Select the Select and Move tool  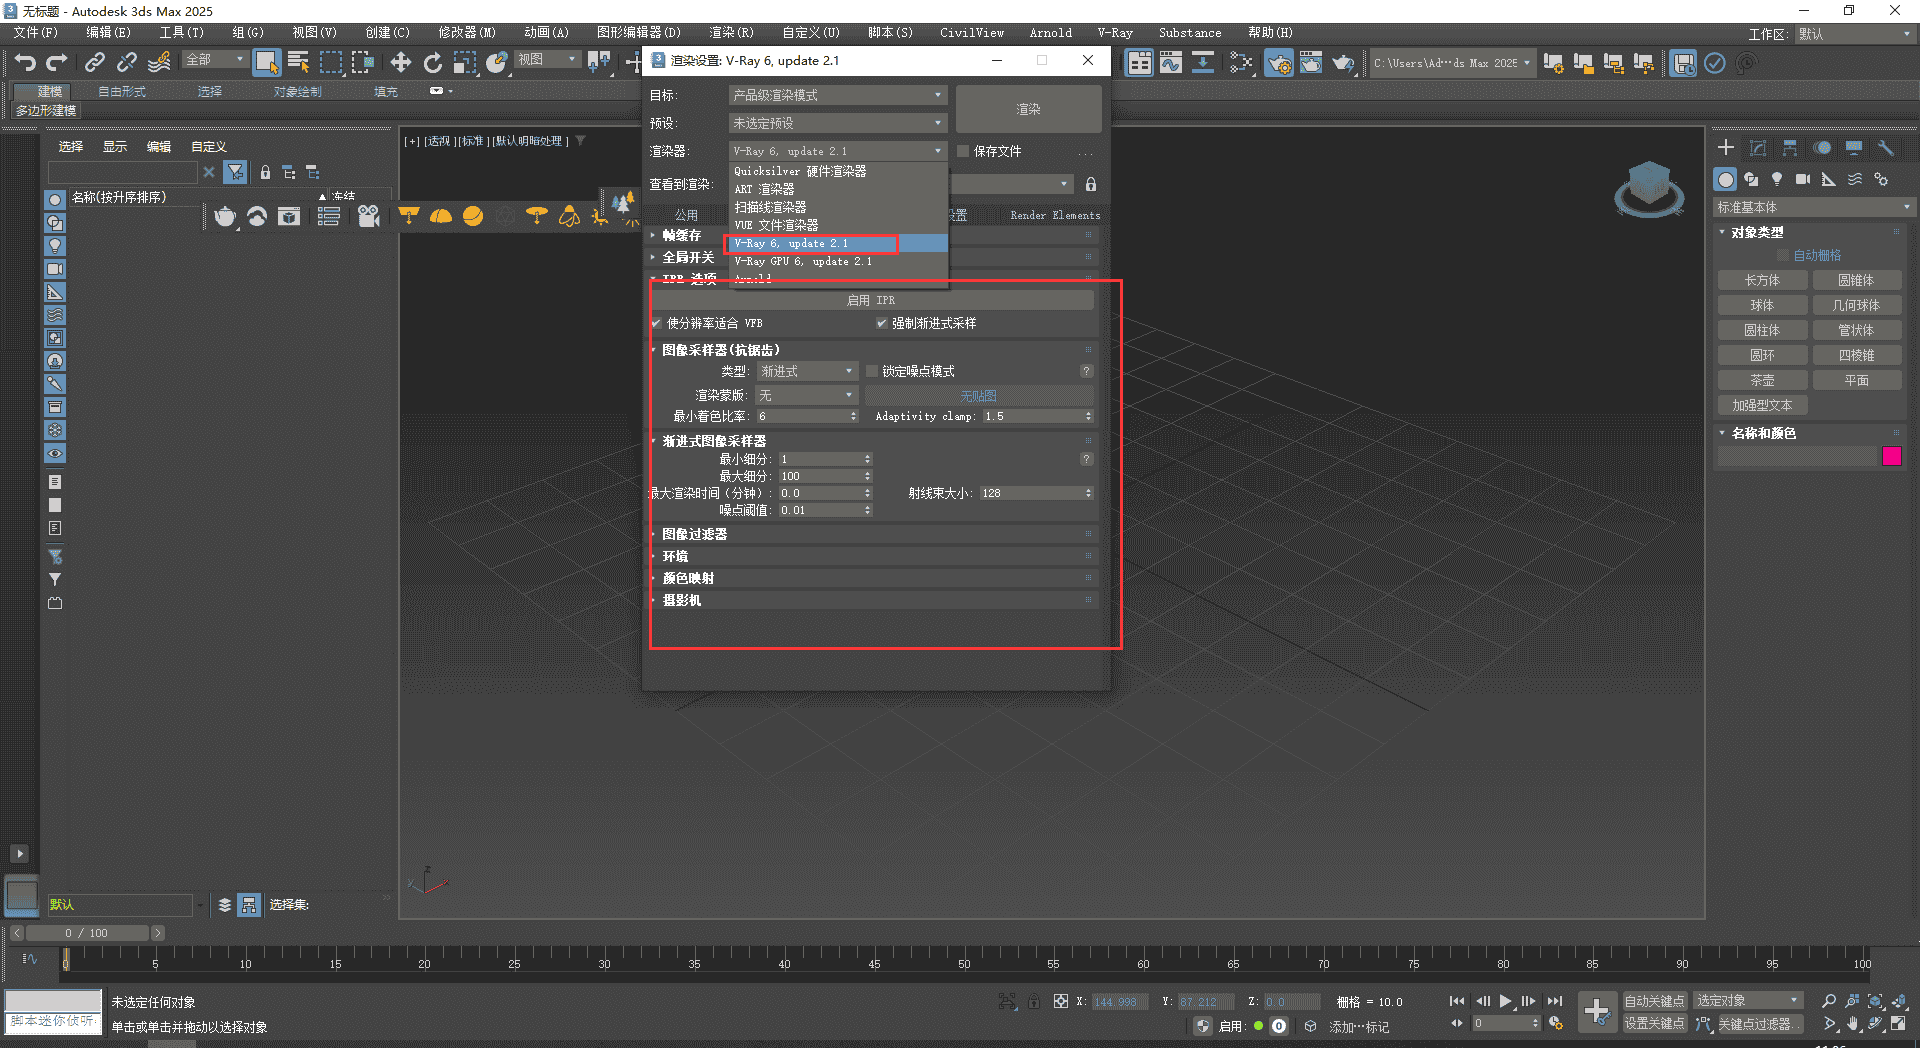click(400, 62)
